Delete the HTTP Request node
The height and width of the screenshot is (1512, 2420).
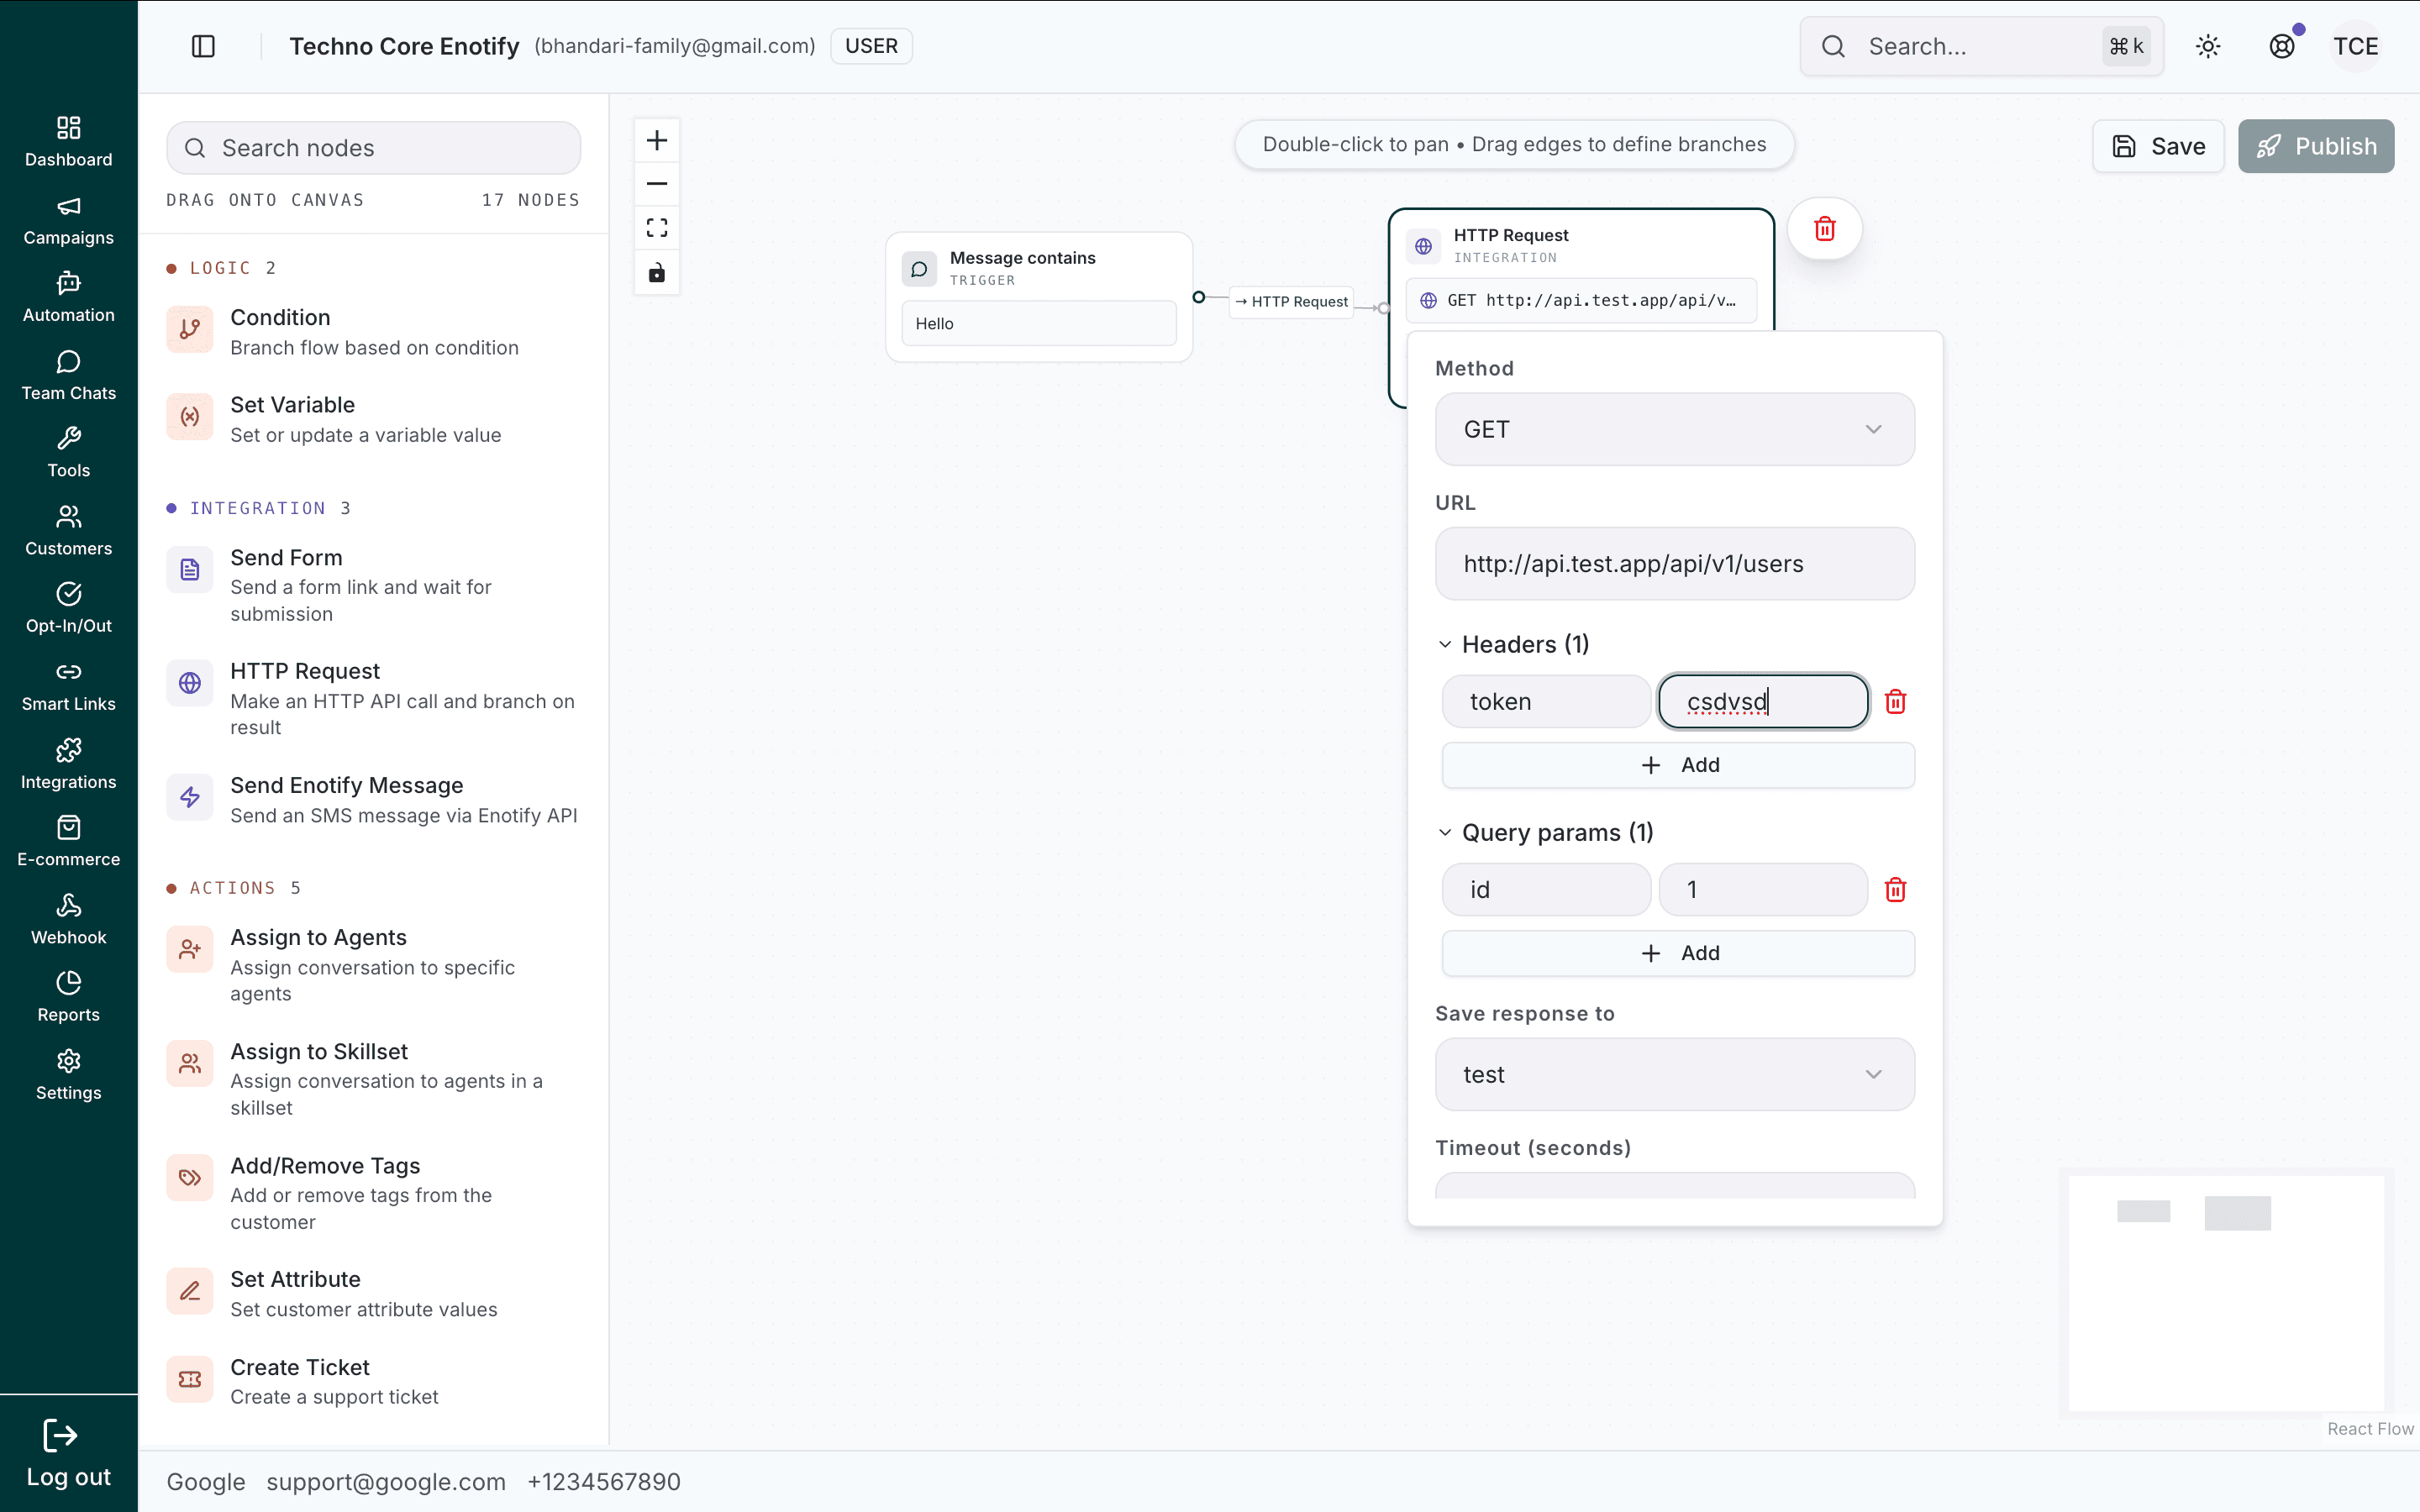[1825, 229]
